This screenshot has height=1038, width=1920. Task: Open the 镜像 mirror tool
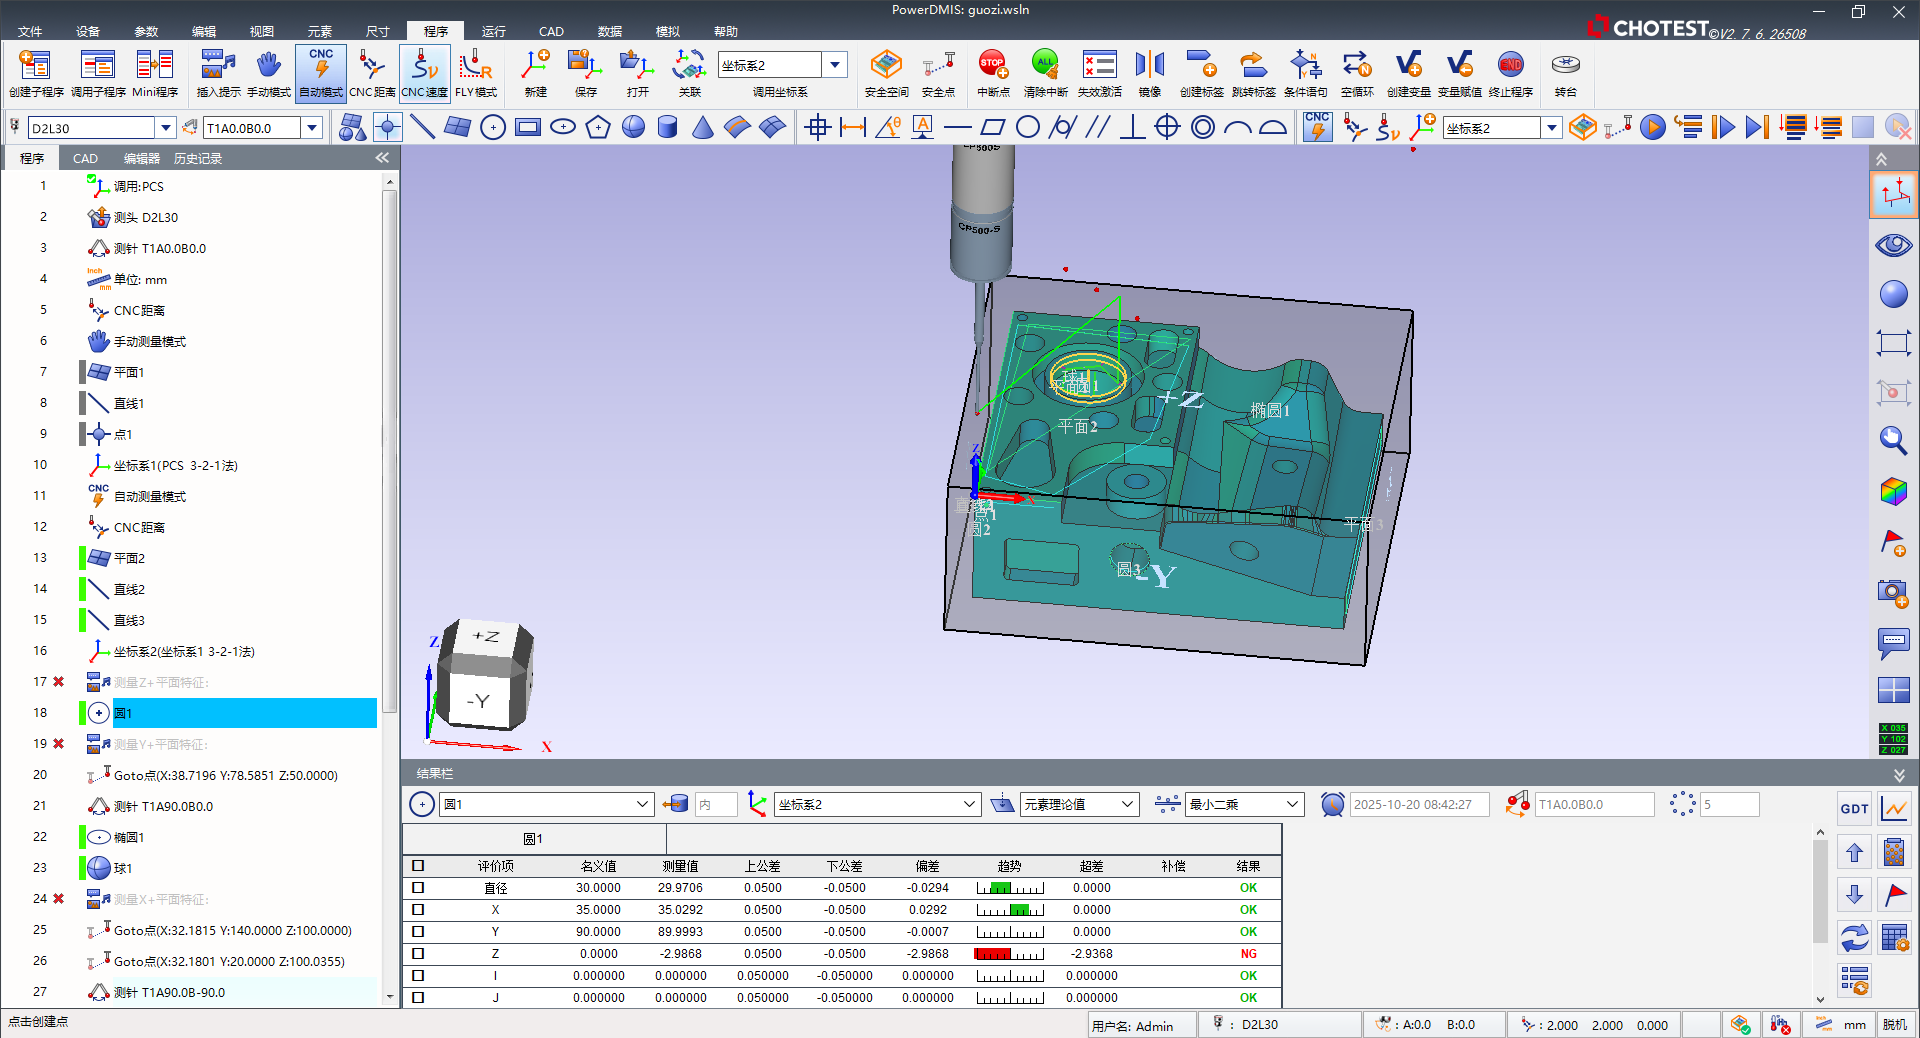[x=1150, y=73]
